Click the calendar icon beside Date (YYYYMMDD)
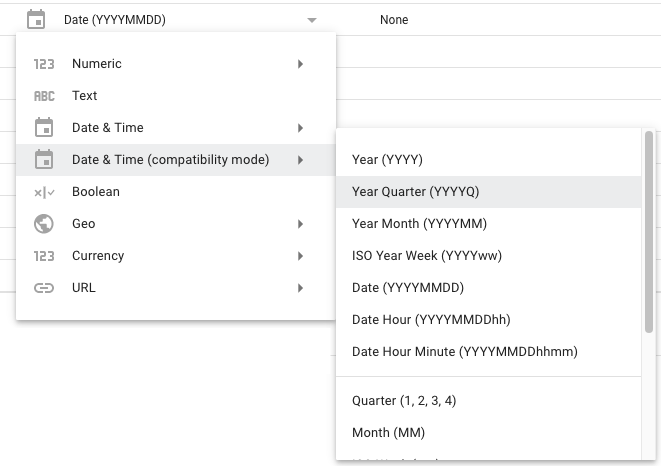This screenshot has height=466, width=661. pos(36,20)
